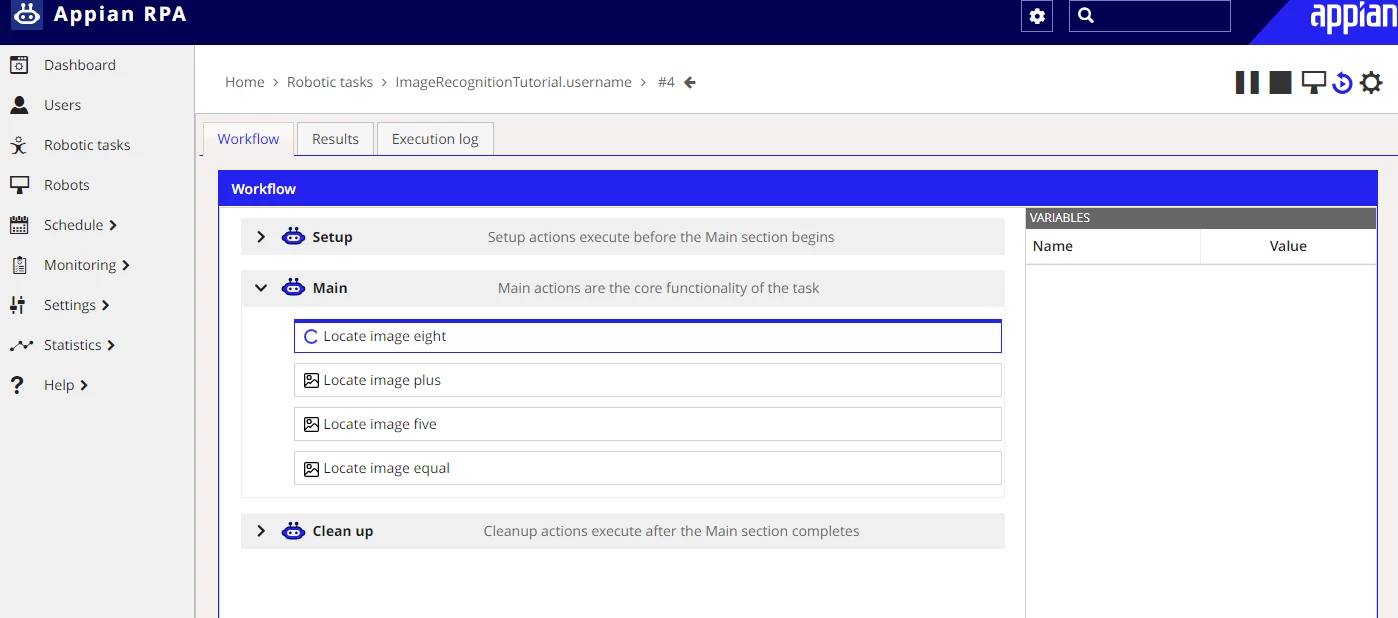Open Dashboard from sidebar menu
Image resolution: width=1398 pixels, height=618 pixels.
[x=80, y=65]
